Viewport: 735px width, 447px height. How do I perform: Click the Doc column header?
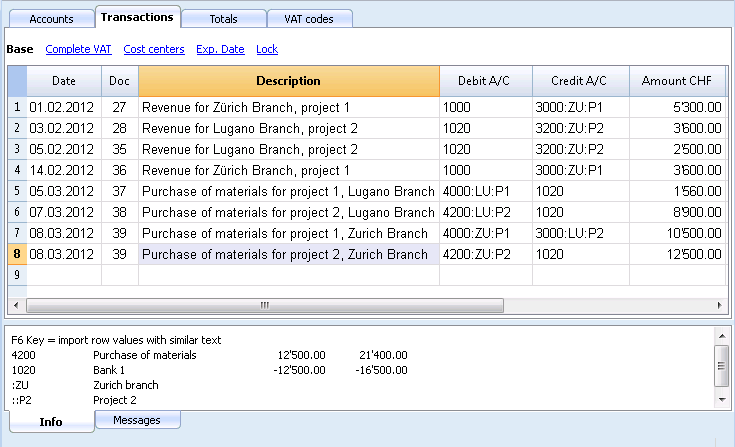(x=120, y=81)
